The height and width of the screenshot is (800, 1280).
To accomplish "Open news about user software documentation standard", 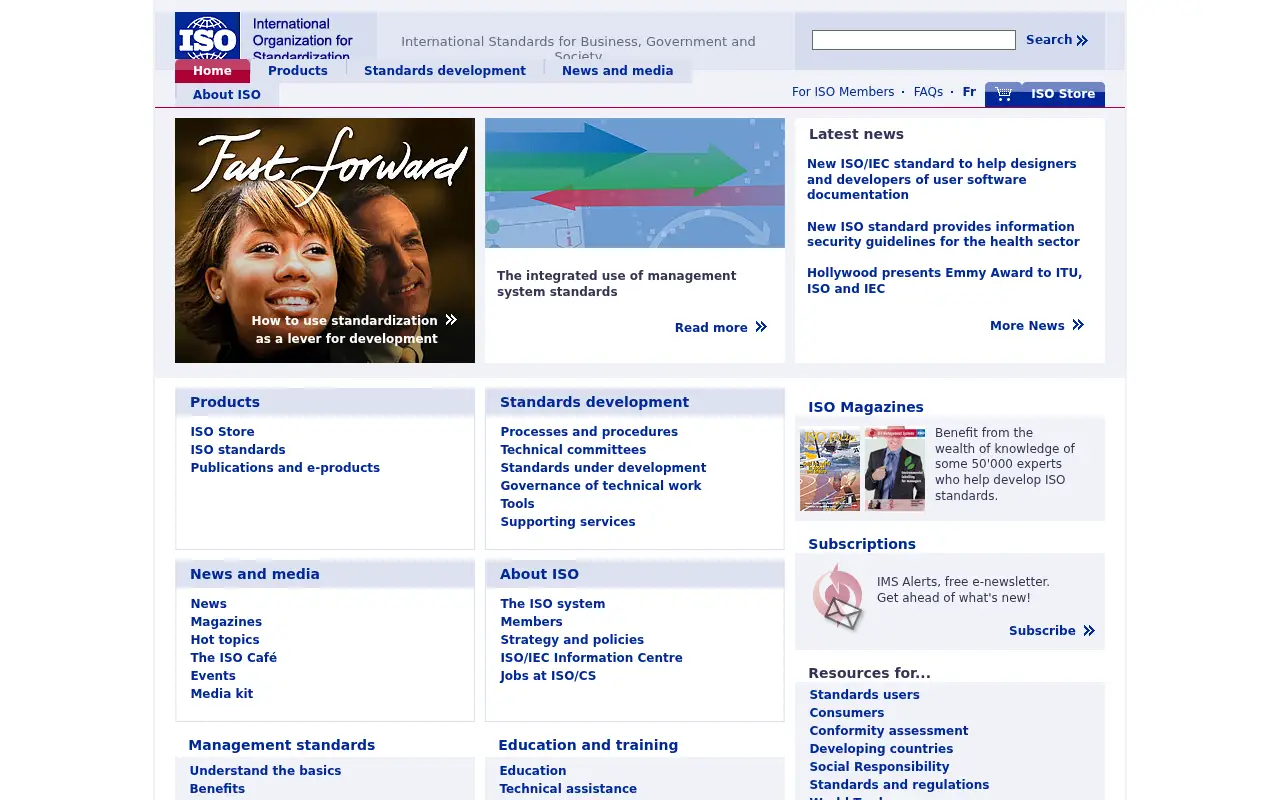I will click(942, 179).
